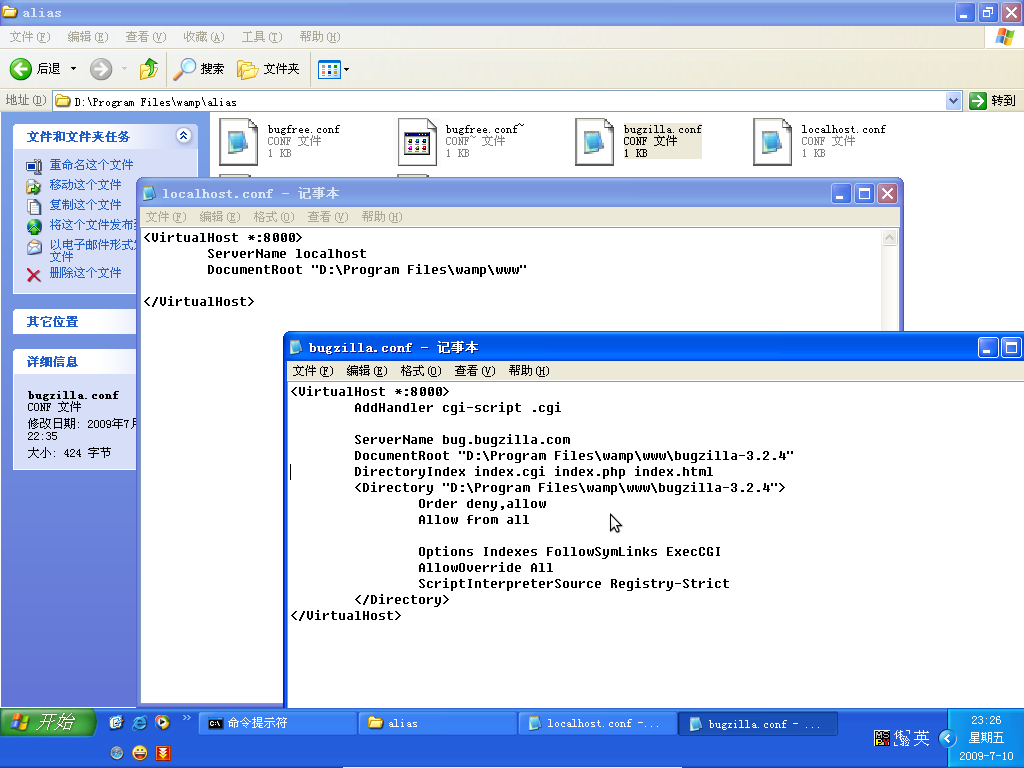1024x768 pixels.
Task: Click 删除这个文件 task link
Action: pyautogui.click(x=86, y=272)
